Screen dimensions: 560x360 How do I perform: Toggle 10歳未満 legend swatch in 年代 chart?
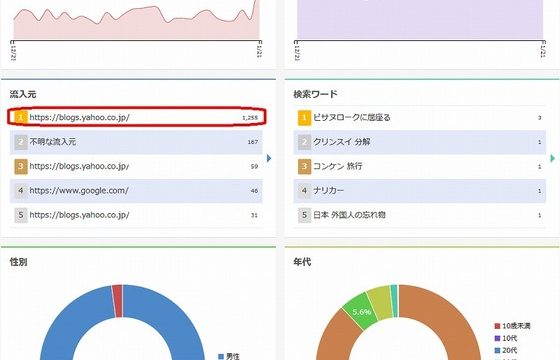497,326
